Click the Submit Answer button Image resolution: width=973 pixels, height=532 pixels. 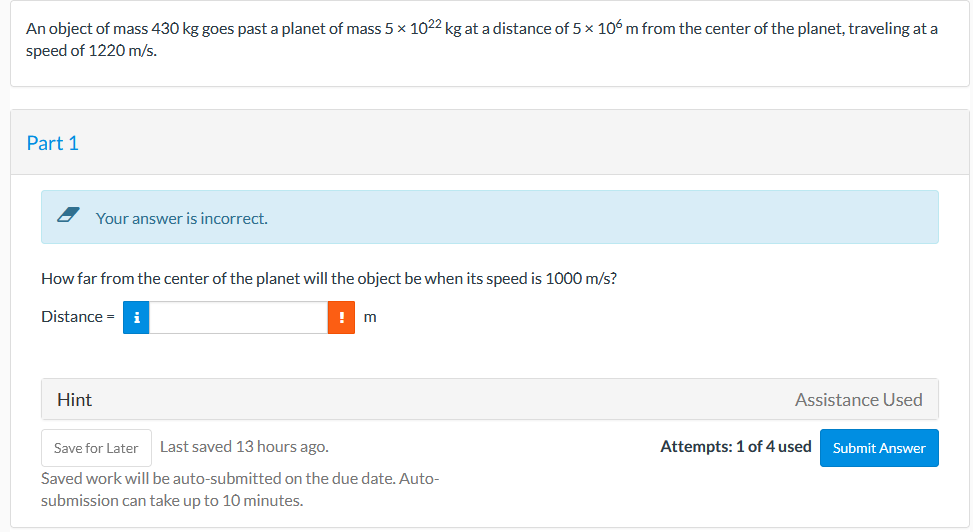pos(879,448)
